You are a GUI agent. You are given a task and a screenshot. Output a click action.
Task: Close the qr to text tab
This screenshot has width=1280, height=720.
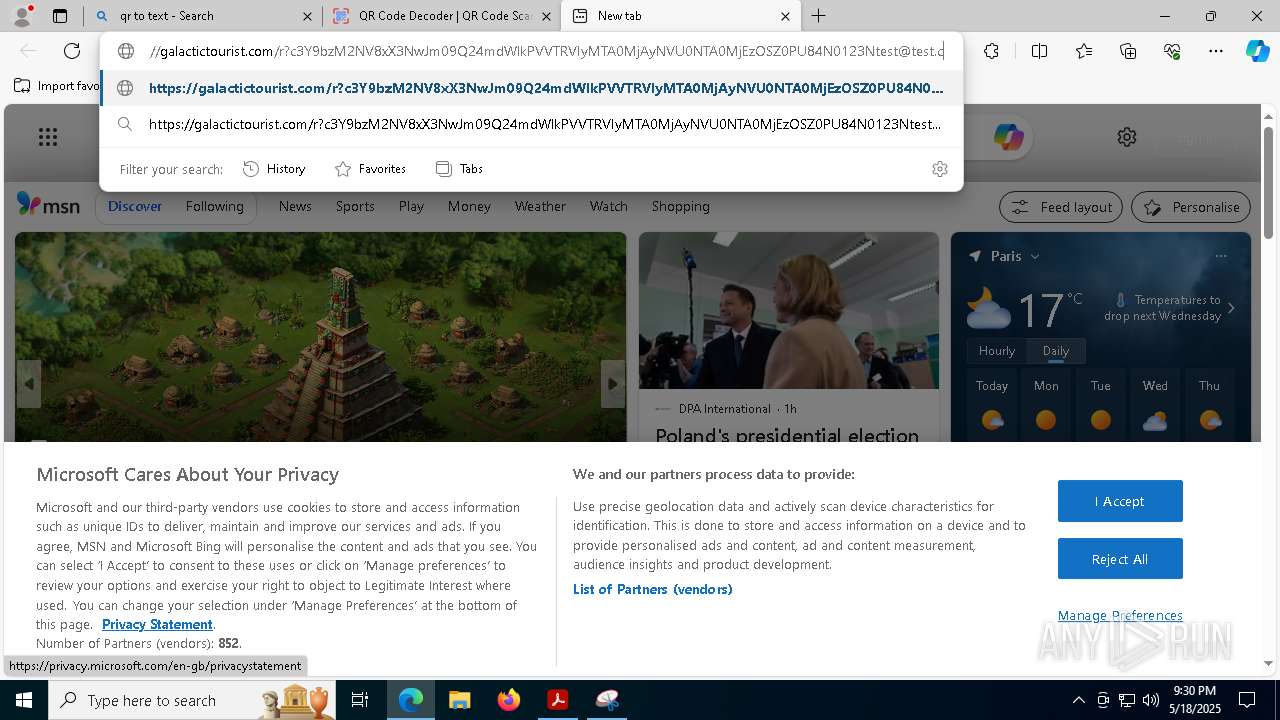[x=307, y=16]
